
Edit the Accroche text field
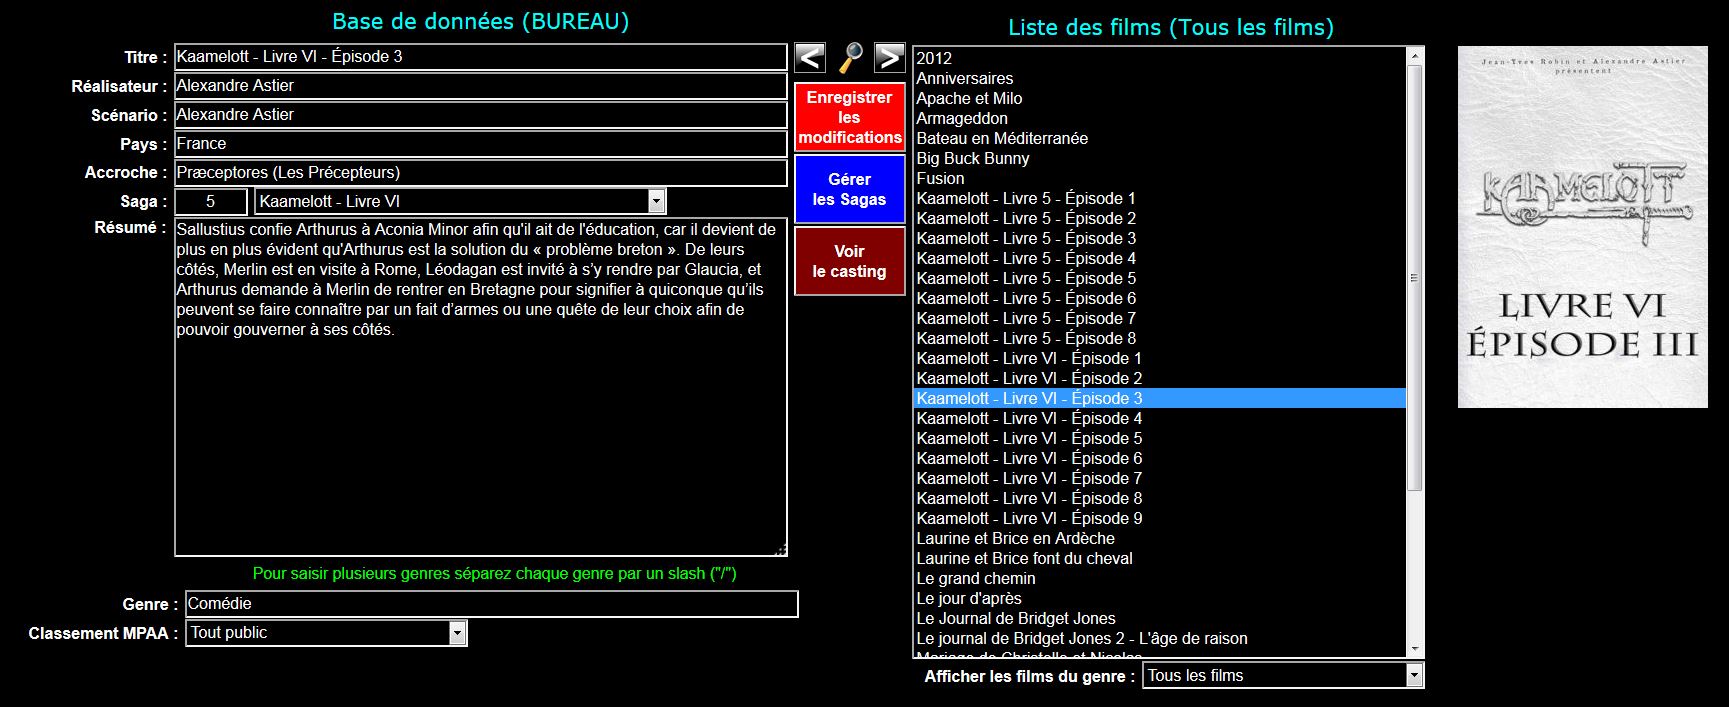tap(480, 173)
